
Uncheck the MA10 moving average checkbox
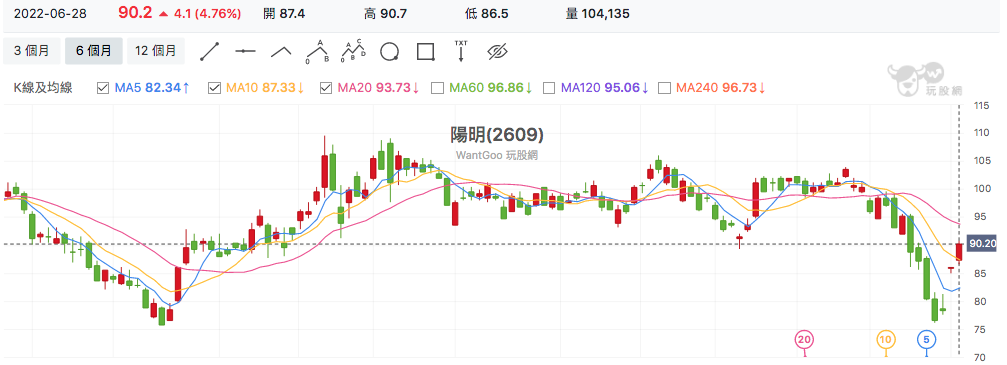215,88
